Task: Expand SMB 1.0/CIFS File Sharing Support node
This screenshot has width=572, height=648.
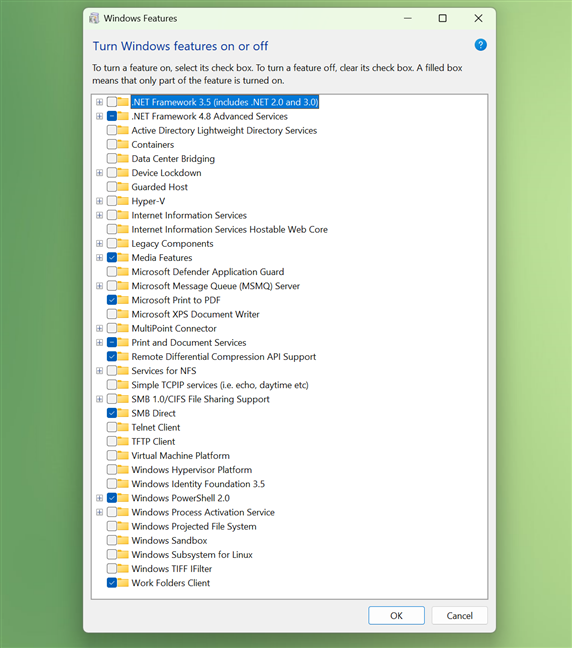Action: point(100,399)
